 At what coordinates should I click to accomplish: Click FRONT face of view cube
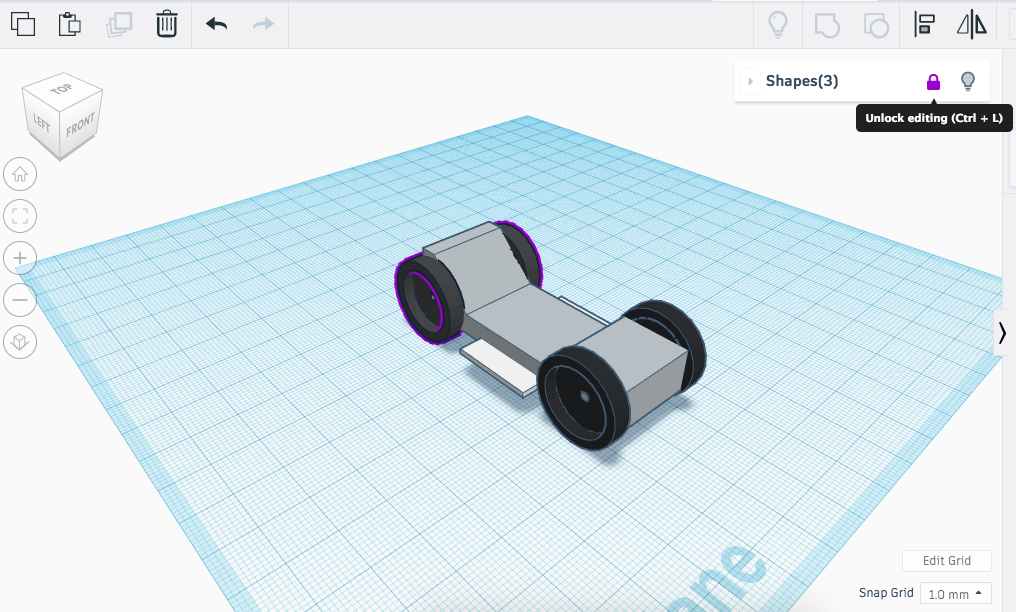coord(81,124)
